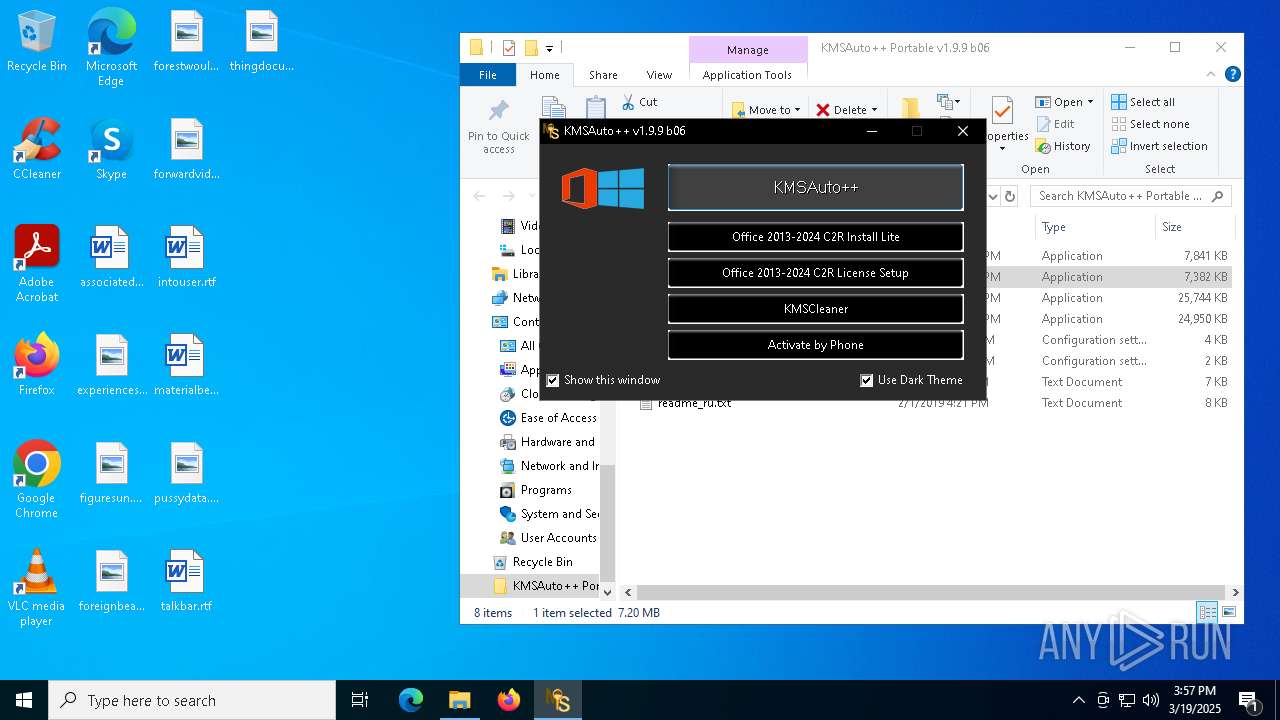Viewport: 1280px width, 720px height.
Task: Open Office 2013-2024 C2R Install Lite
Action: click(x=815, y=237)
